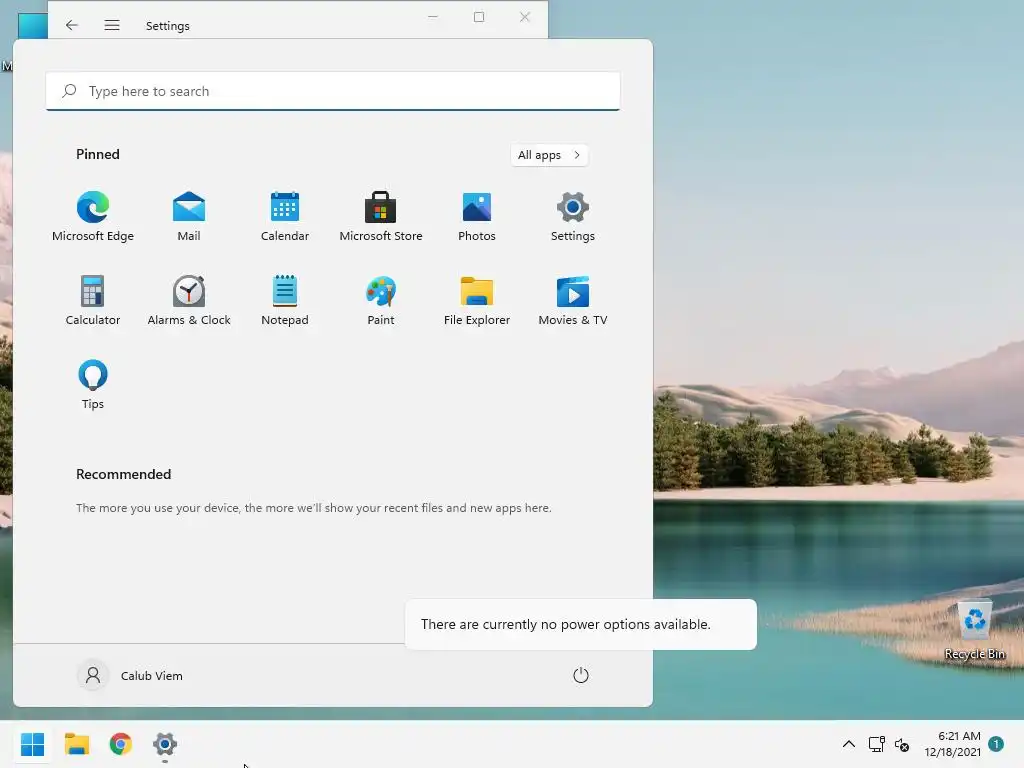Open File Explorer from the taskbar

77,744
